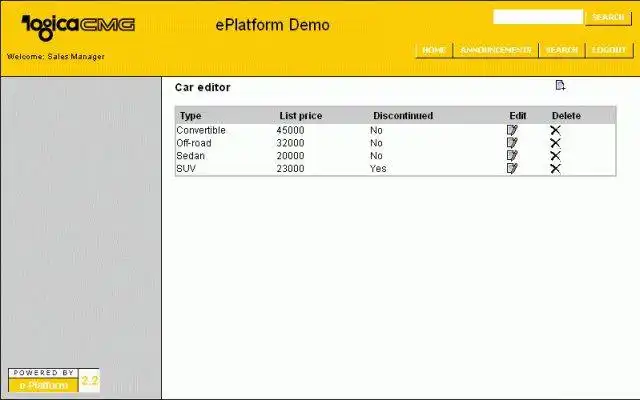The height and width of the screenshot is (400, 640).
Task: Click the No discontinued value for Off-road
Action: [x=376, y=143]
